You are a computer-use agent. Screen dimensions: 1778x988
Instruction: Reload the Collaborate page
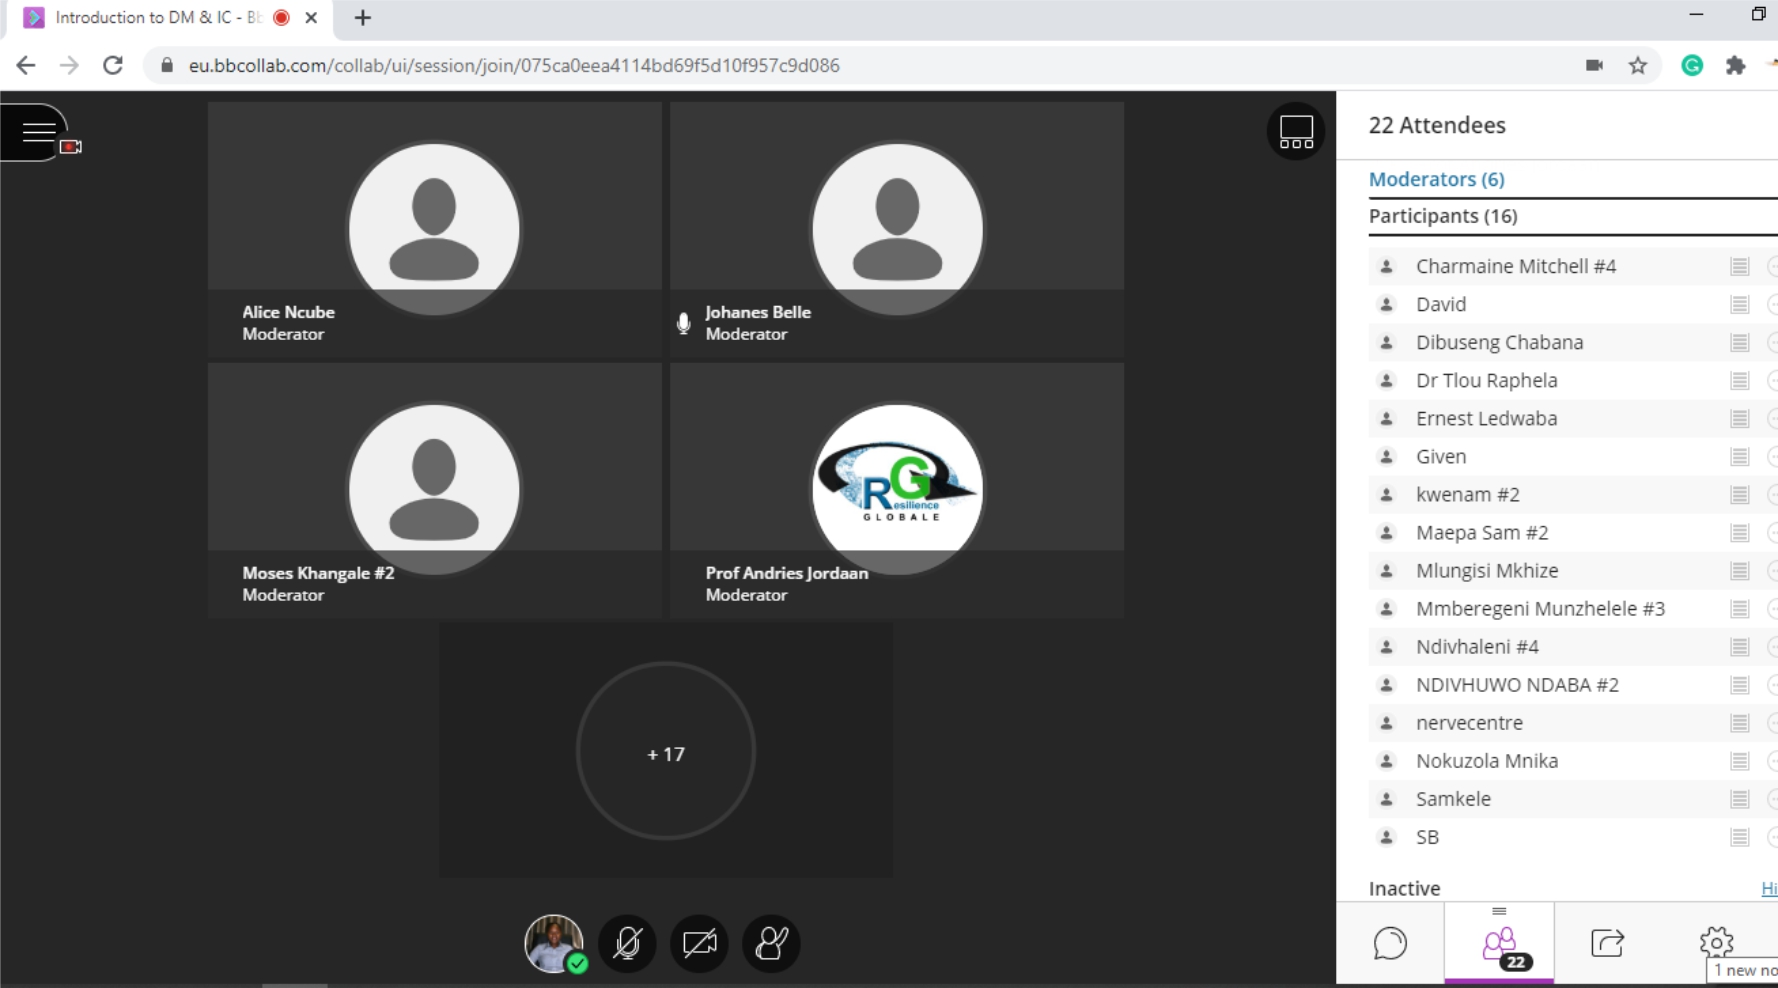click(113, 66)
